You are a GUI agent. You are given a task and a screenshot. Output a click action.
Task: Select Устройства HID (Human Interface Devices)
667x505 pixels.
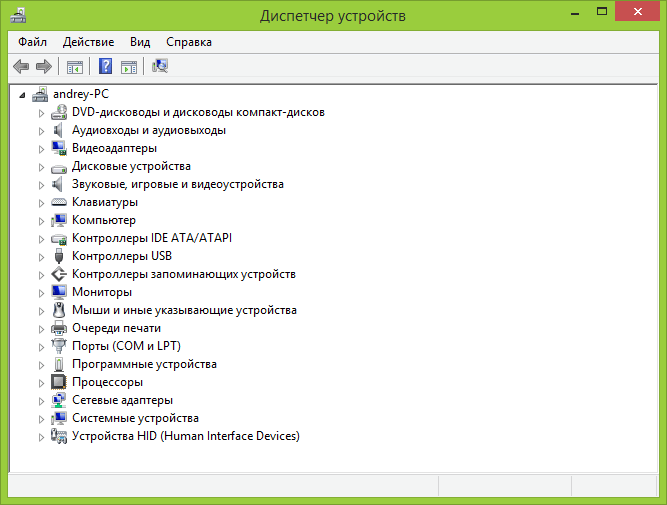185,436
